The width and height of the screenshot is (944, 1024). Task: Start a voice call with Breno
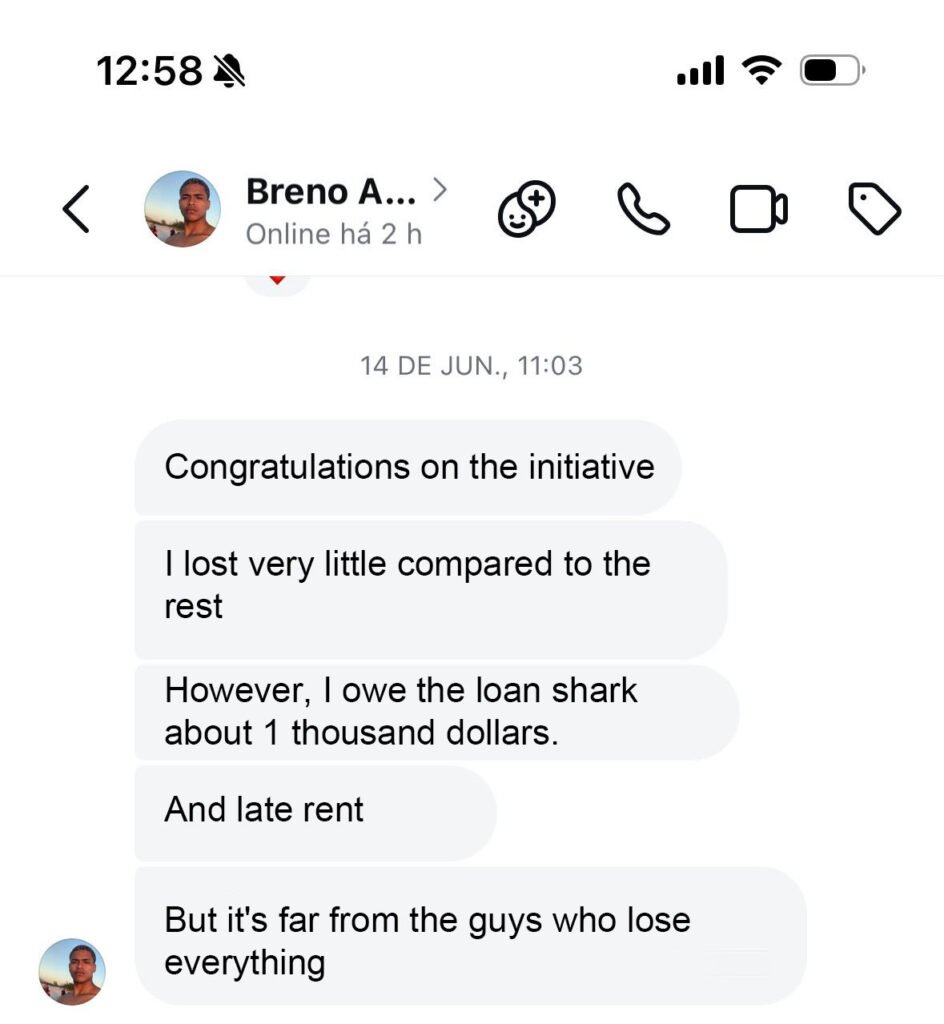click(x=642, y=209)
